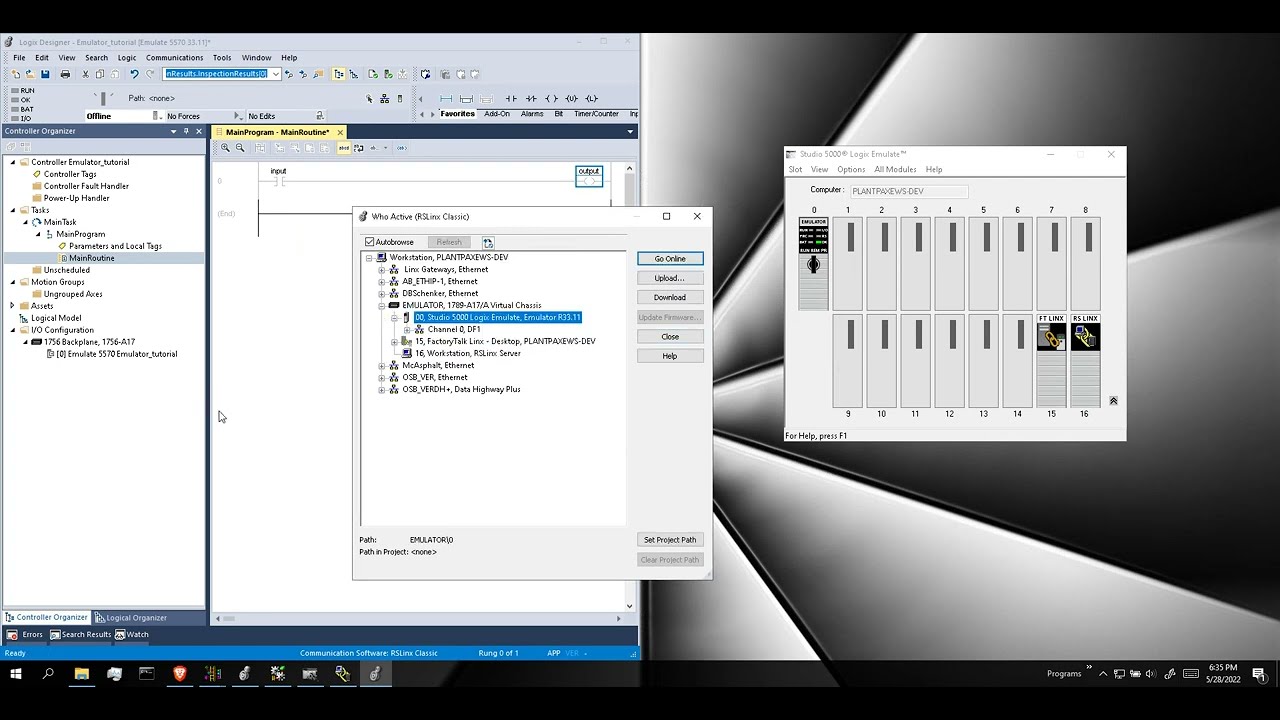Click the Go Online button
The height and width of the screenshot is (720, 1280).
point(670,259)
